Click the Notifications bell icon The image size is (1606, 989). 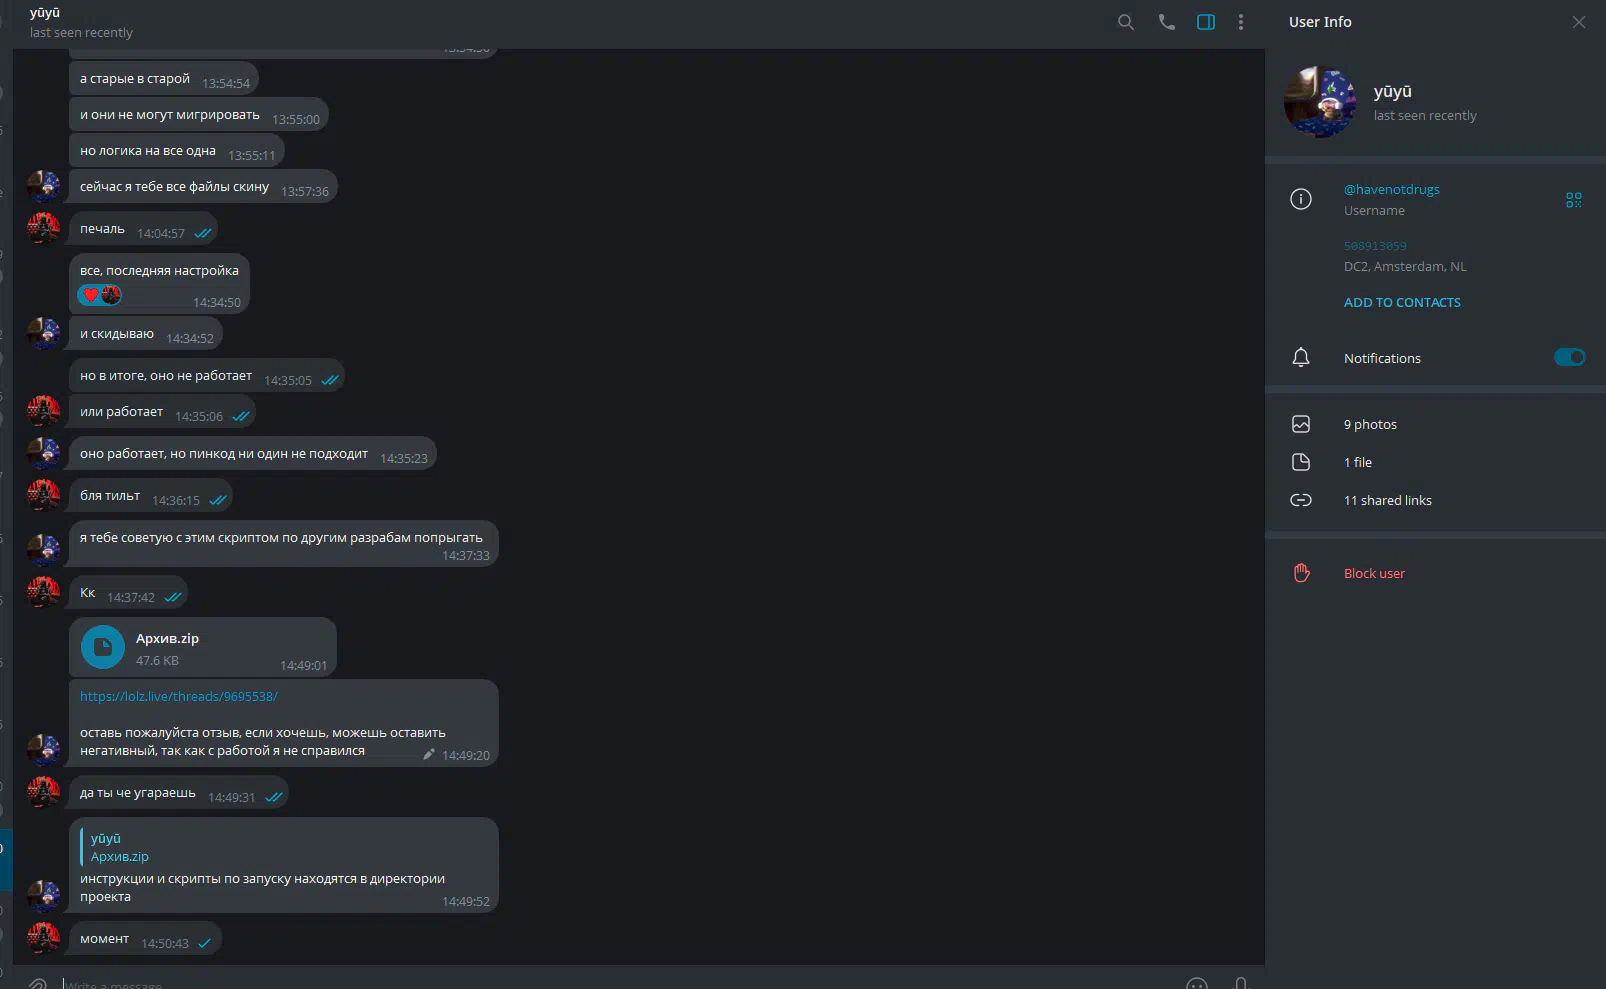pos(1301,357)
